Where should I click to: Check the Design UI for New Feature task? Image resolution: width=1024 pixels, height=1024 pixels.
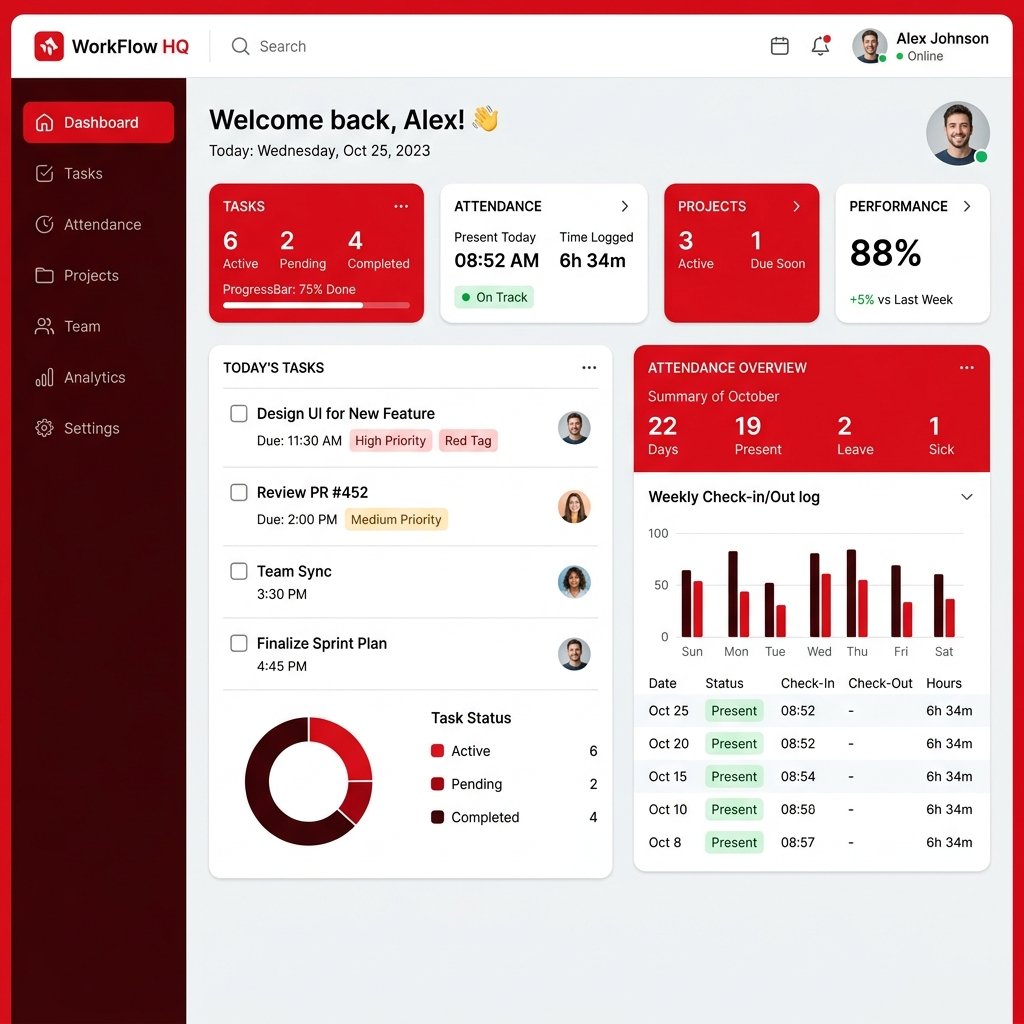(x=239, y=413)
